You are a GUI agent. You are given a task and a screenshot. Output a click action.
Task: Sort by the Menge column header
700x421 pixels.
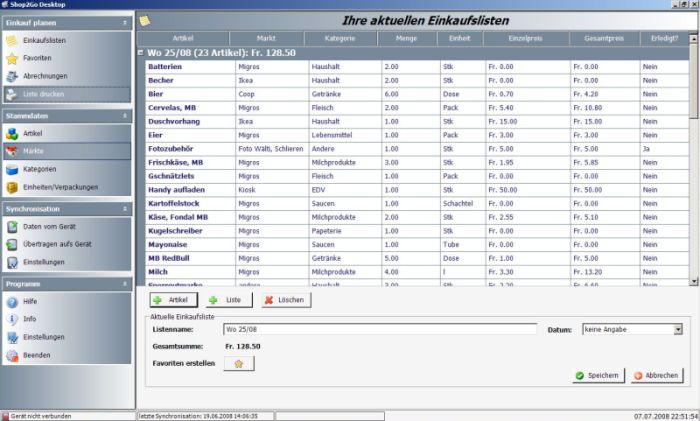pos(407,38)
